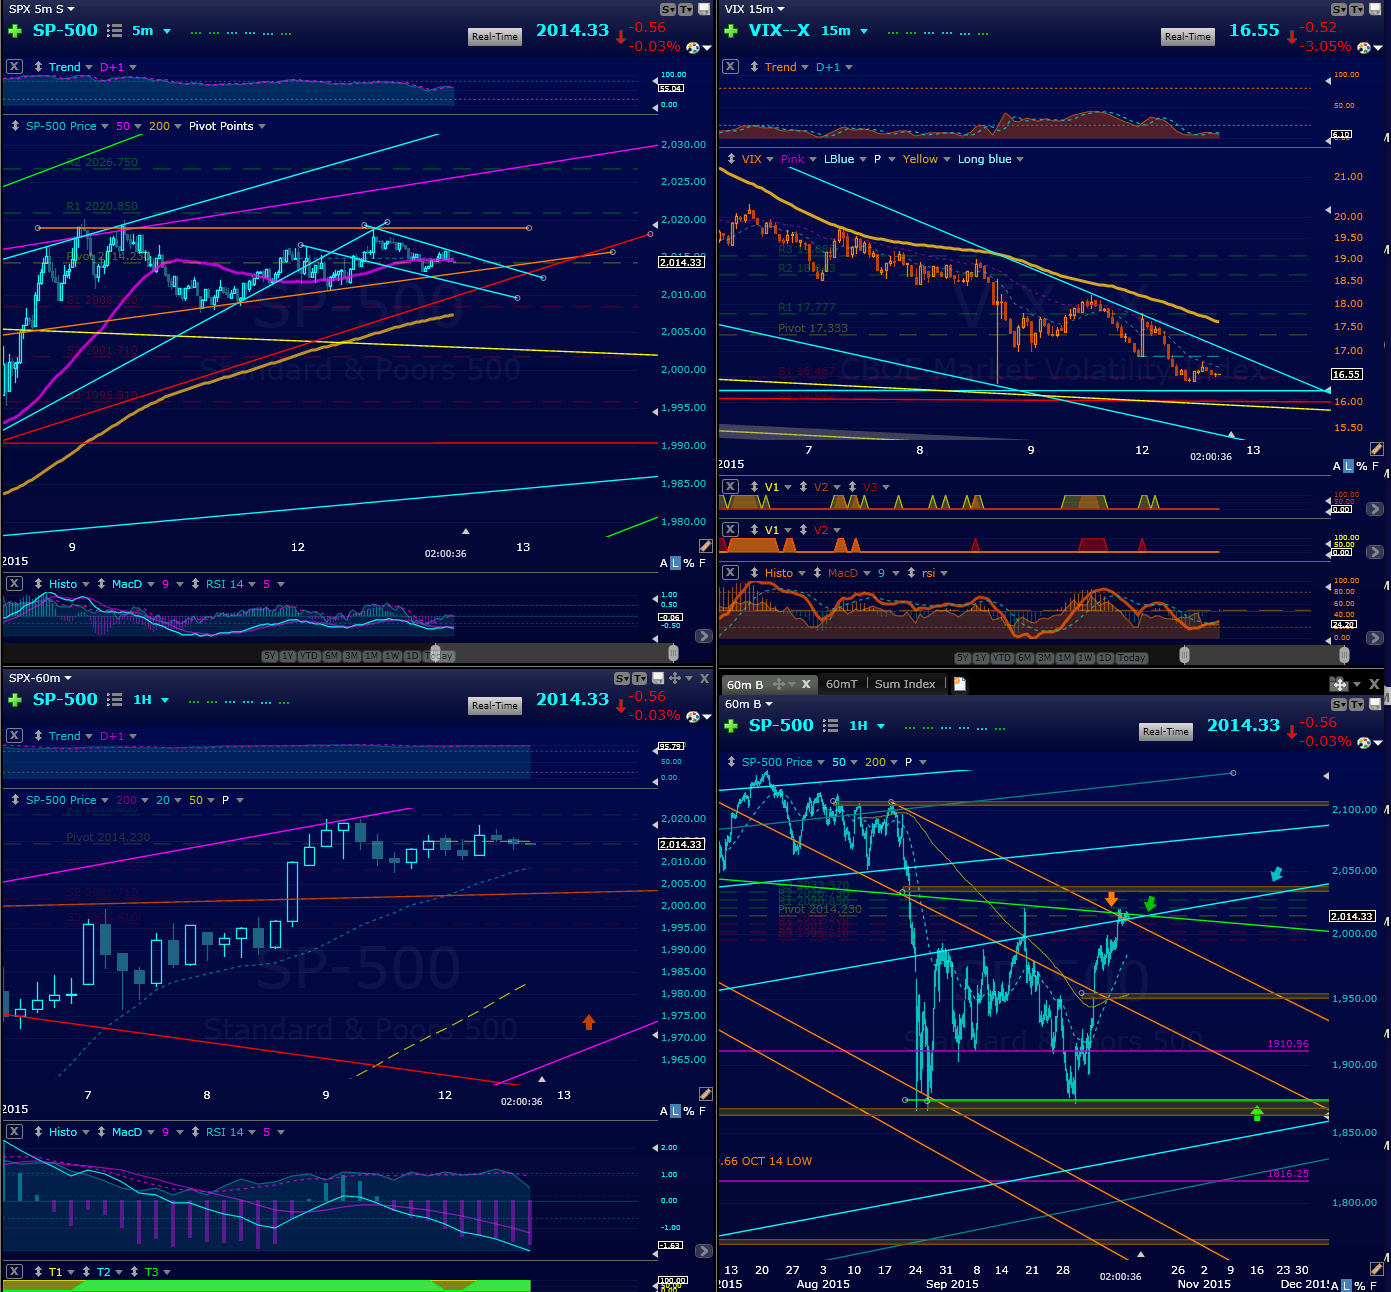Close the V1 V2 V3 sub-panel in the VIX chart
This screenshot has height=1292, width=1391.
click(x=731, y=487)
